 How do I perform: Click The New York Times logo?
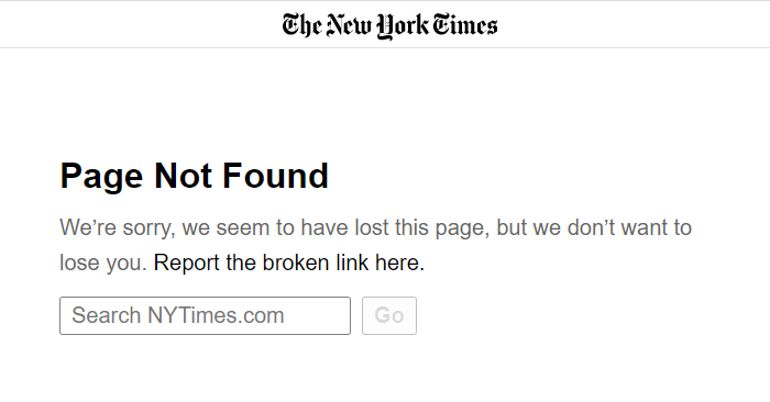(389, 25)
